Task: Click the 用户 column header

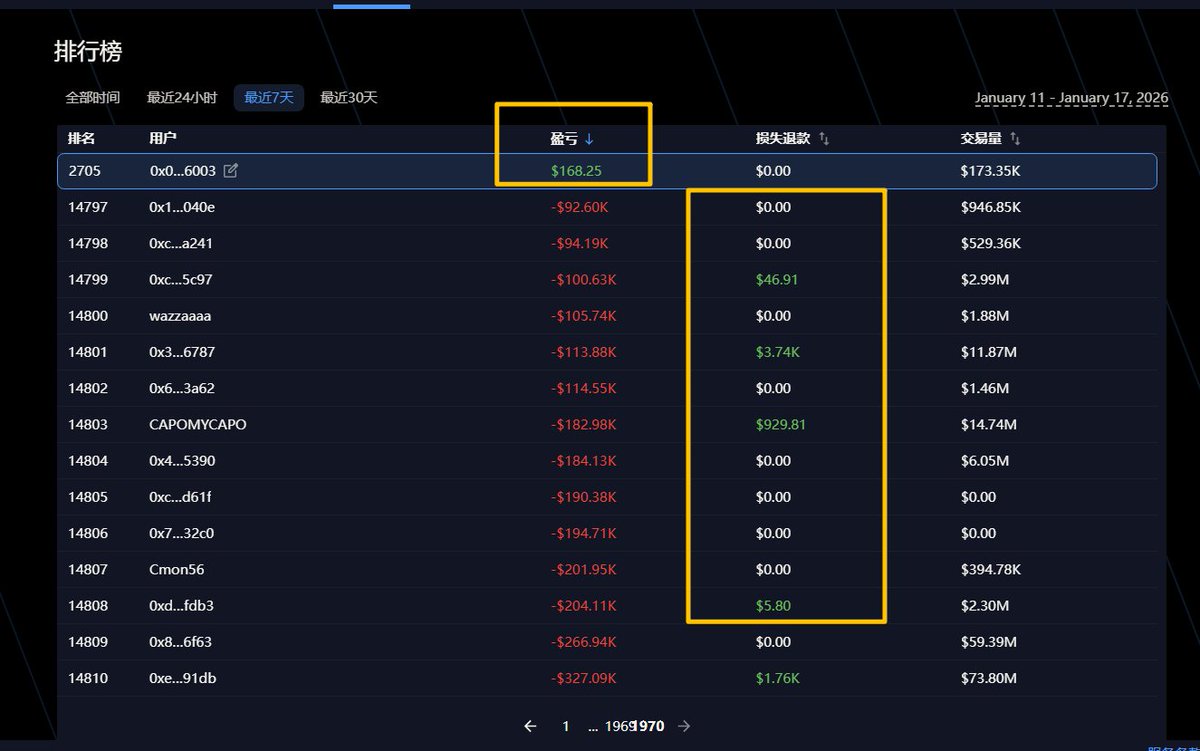Action: pos(163,139)
